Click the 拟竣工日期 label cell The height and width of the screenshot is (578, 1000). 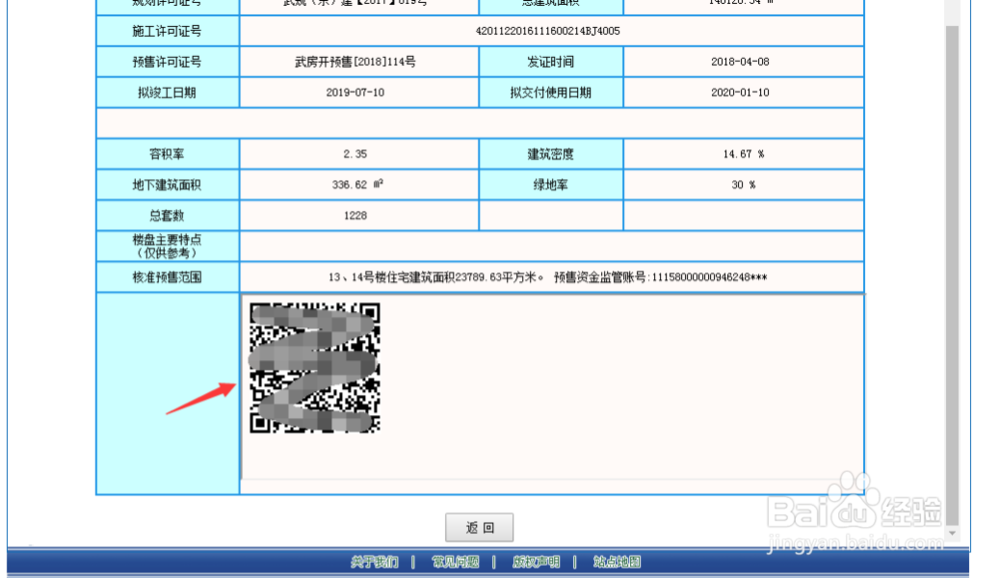pos(168,93)
